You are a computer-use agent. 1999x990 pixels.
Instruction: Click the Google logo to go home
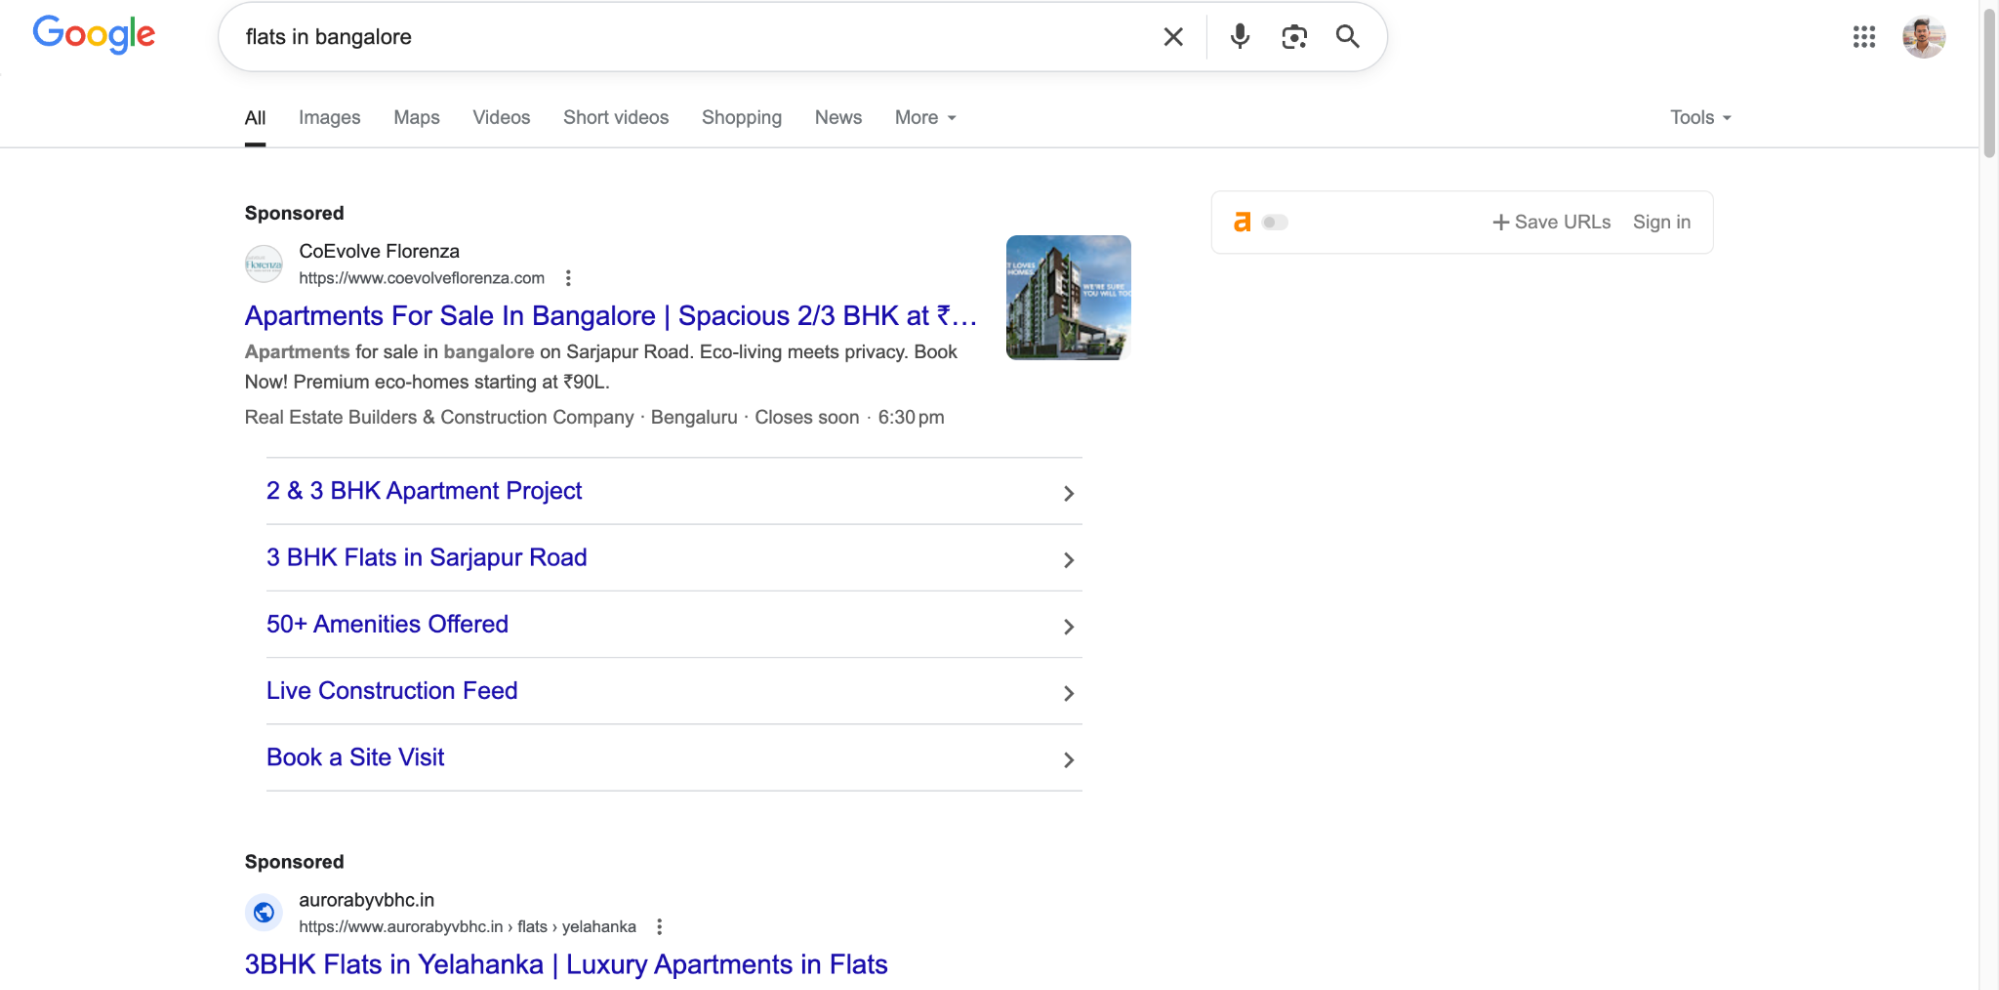tap(93, 34)
